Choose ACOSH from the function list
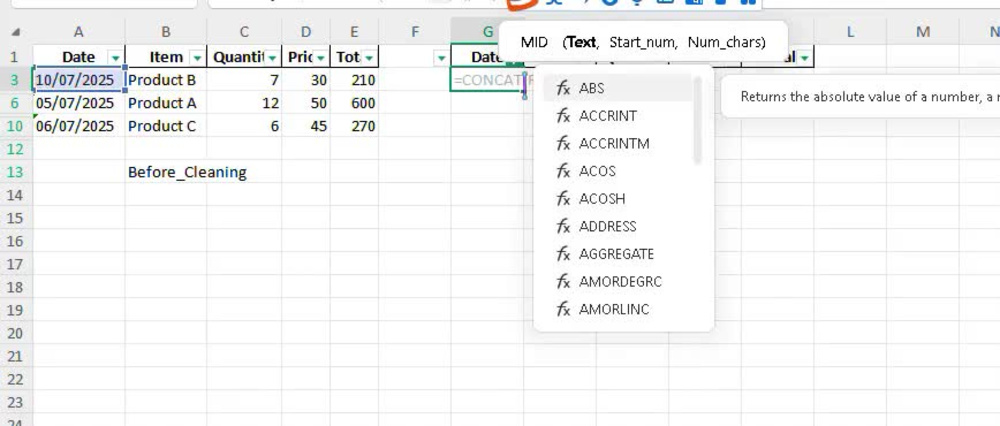 coord(618,198)
